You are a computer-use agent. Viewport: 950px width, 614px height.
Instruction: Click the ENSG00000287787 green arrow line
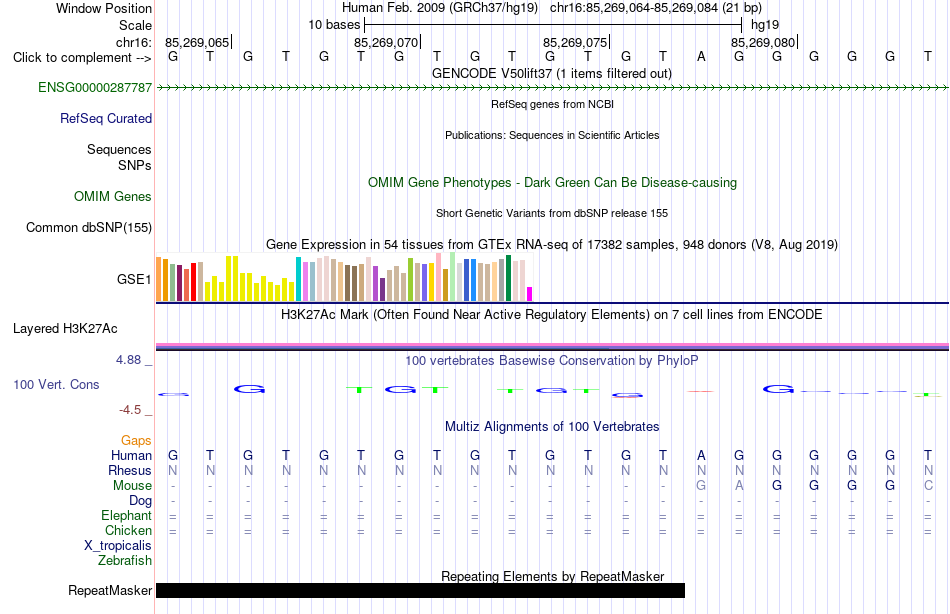pos(552,88)
